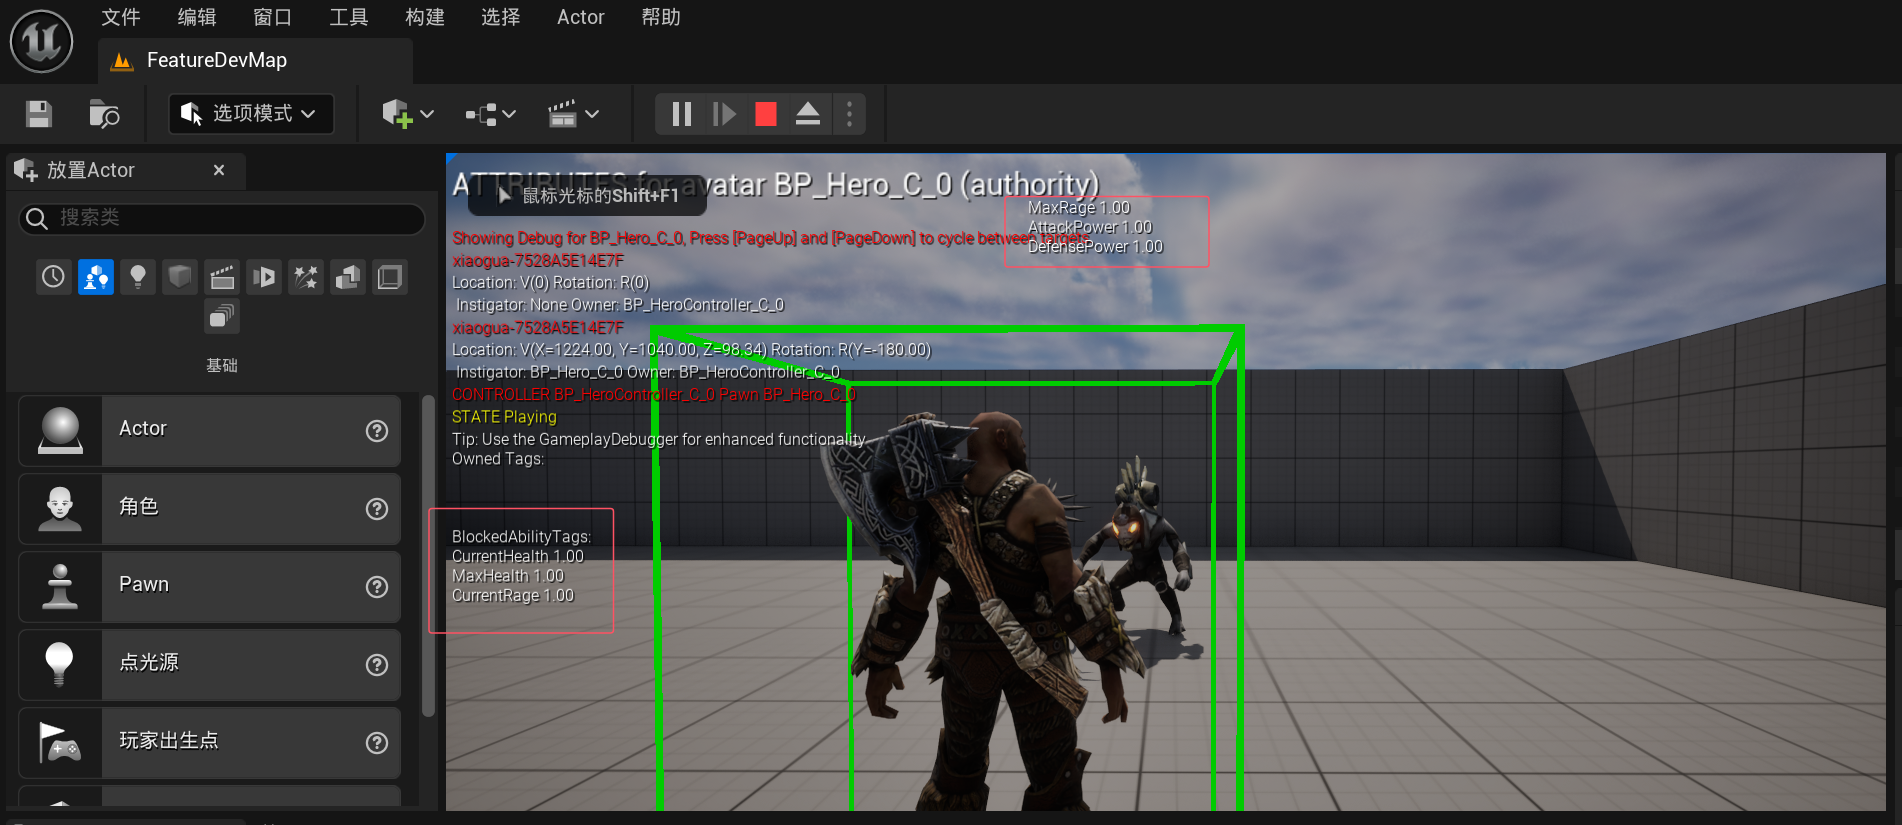1902x825 pixels.
Task: Open the add content cube dropdown
Action: tap(408, 114)
